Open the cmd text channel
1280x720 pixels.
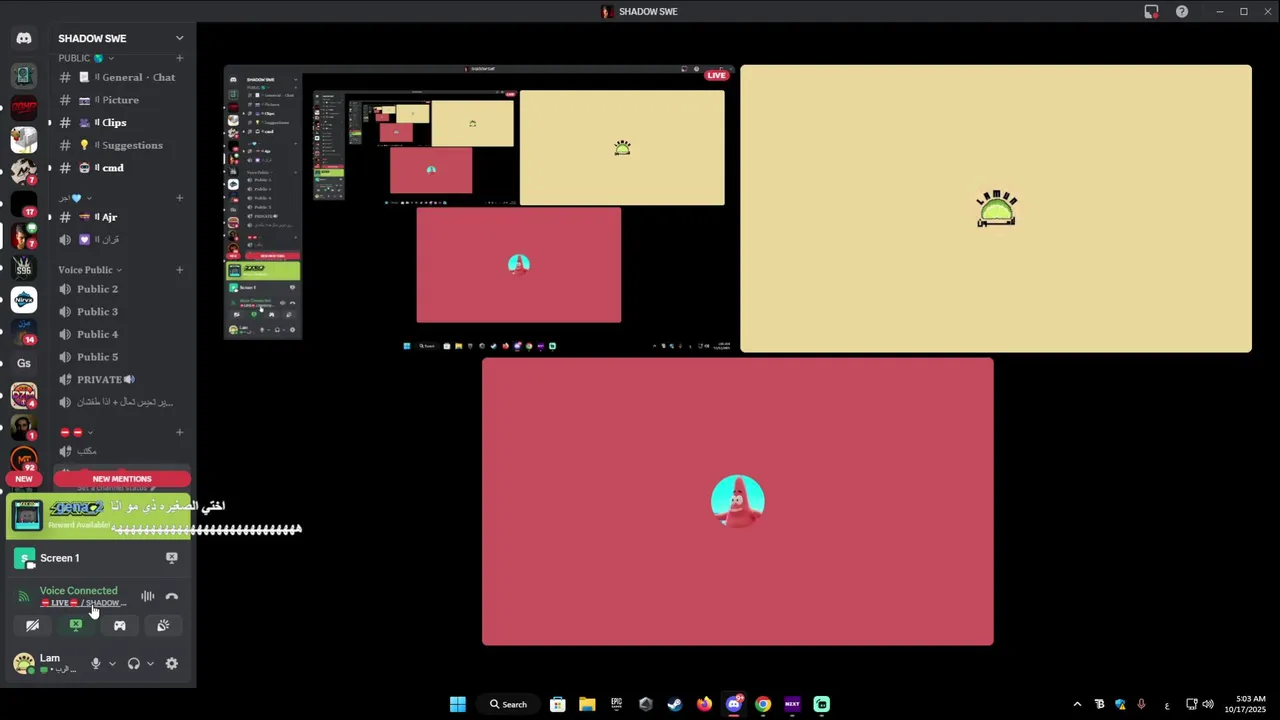tap(121, 168)
